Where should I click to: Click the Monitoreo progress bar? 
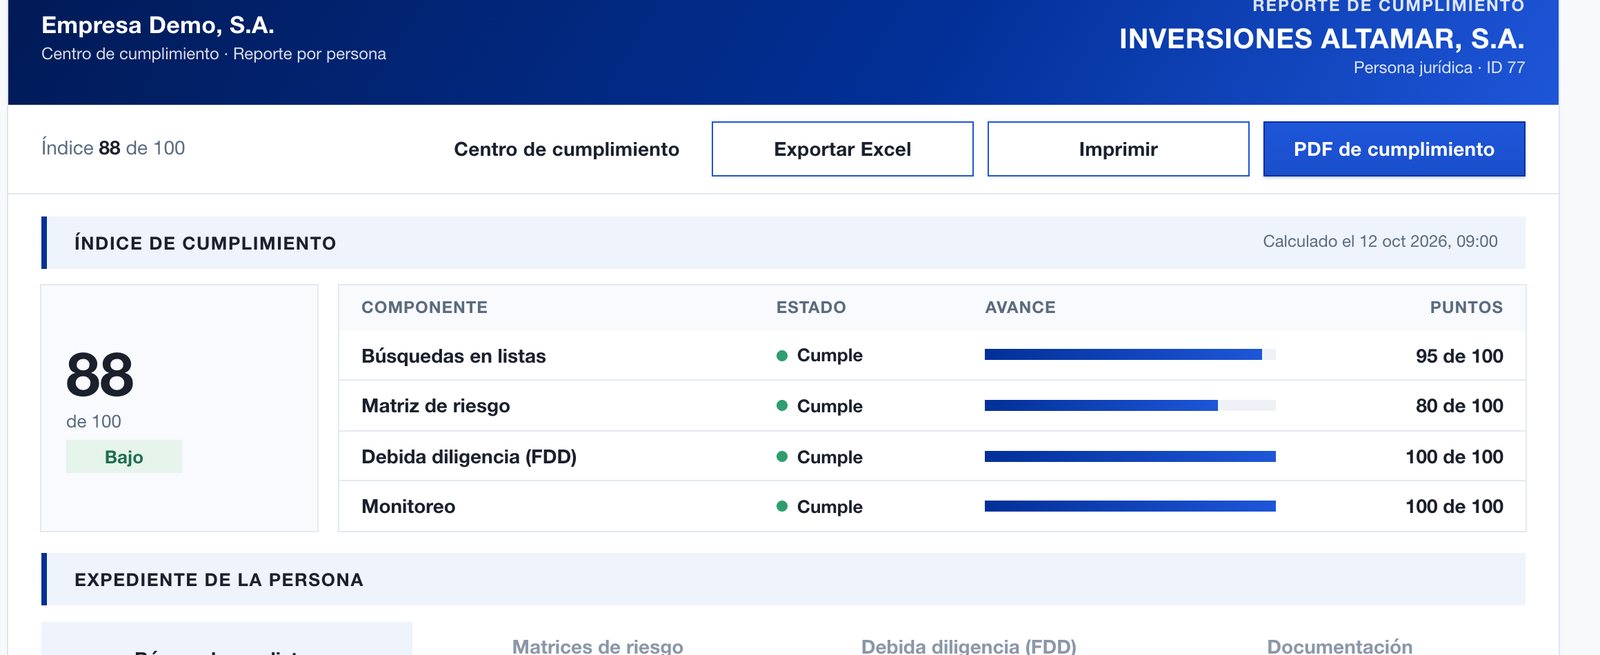click(1130, 506)
